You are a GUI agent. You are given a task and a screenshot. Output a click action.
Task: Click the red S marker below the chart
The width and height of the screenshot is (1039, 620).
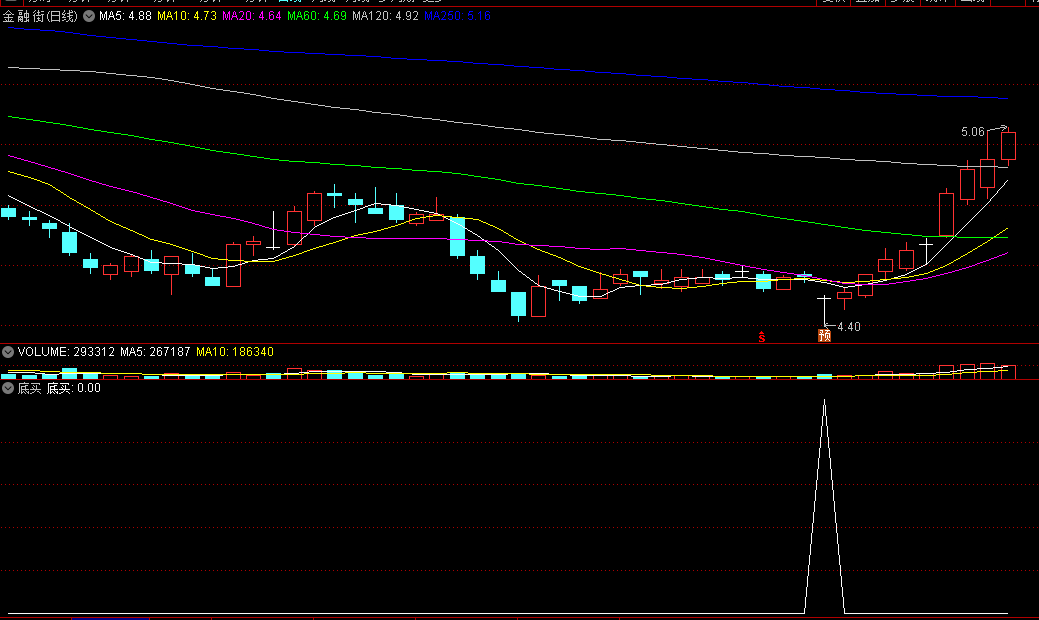(762, 337)
